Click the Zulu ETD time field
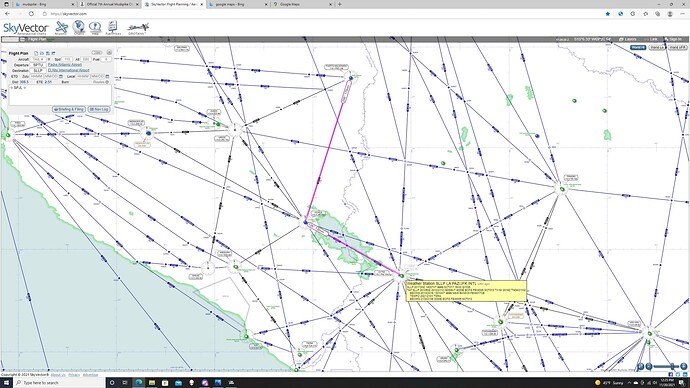The image size is (690, 388). coord(37,77)
